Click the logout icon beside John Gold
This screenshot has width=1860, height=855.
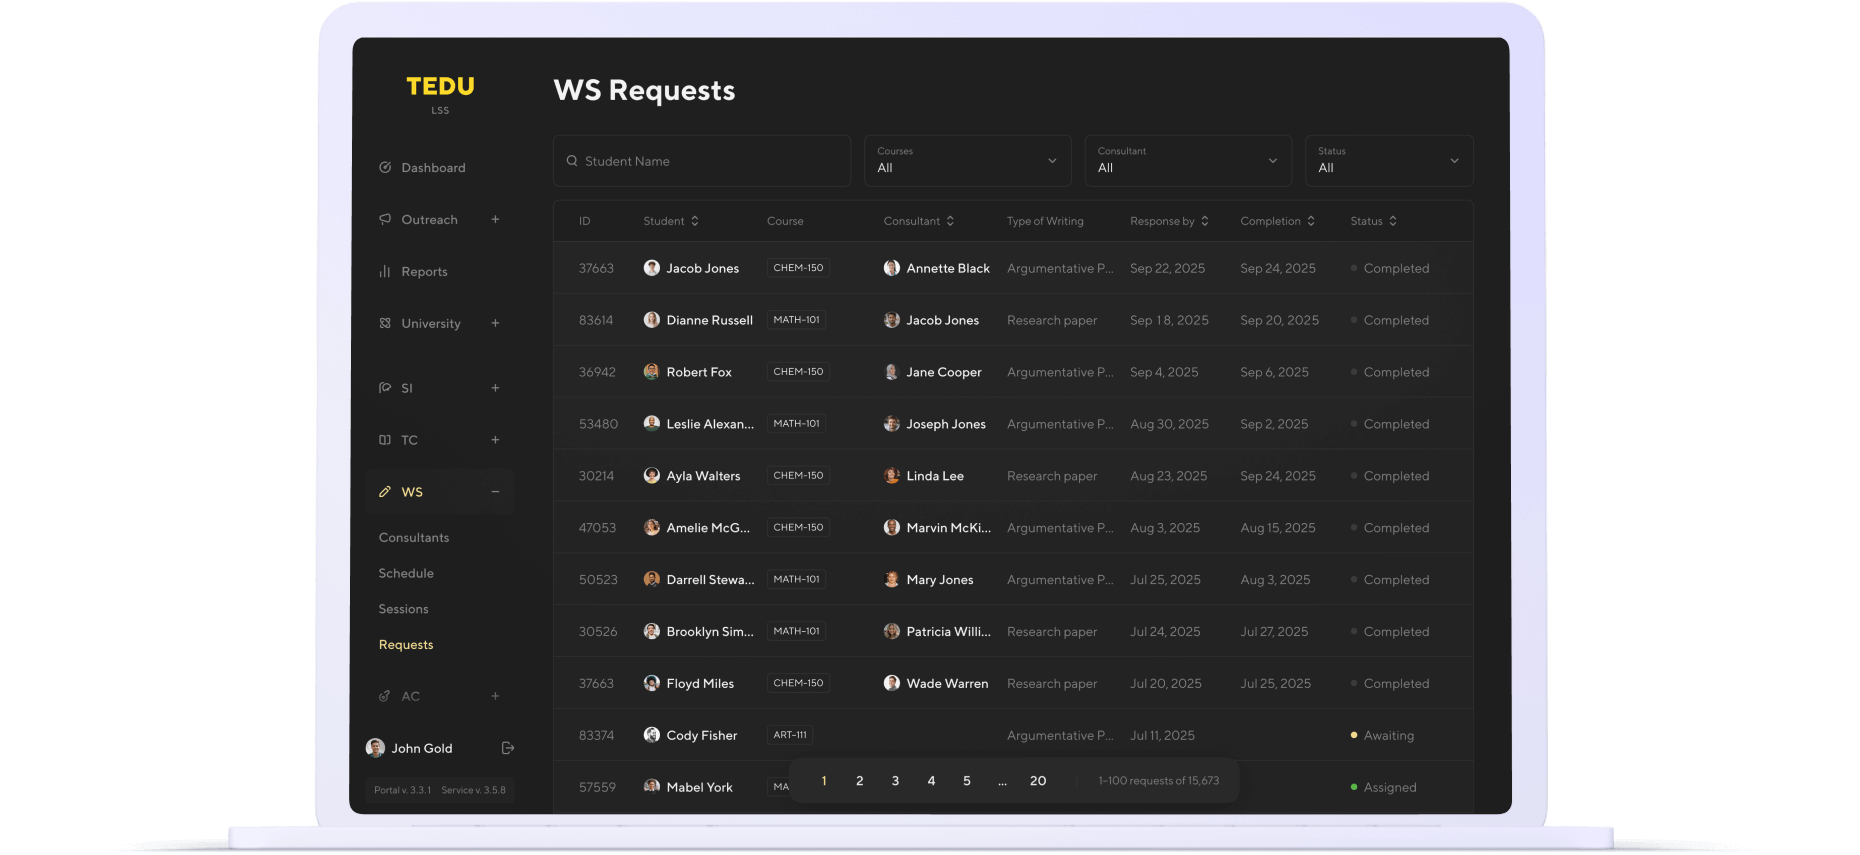[508, 748]
